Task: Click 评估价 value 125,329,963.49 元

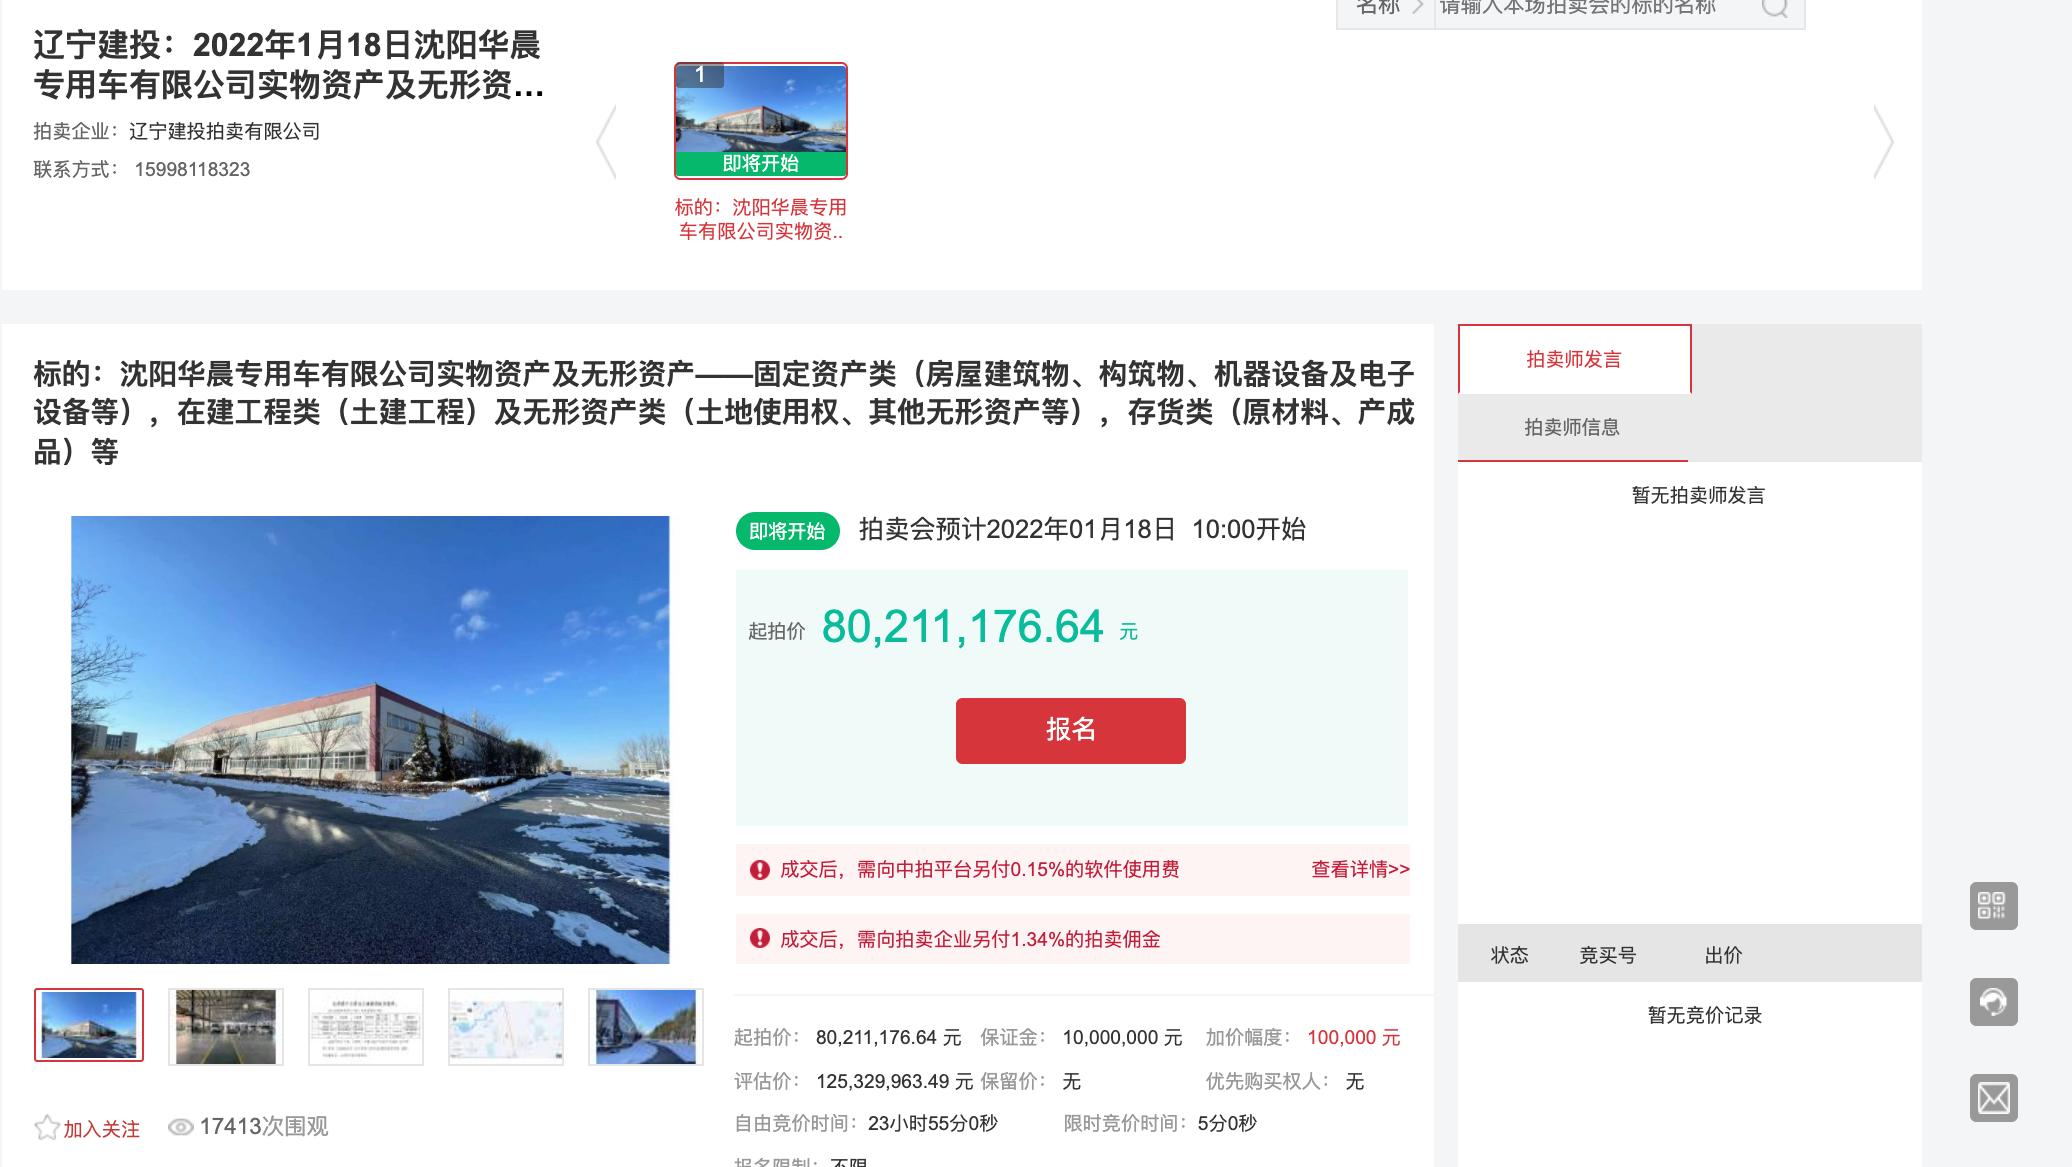Action: point(894,1081)
